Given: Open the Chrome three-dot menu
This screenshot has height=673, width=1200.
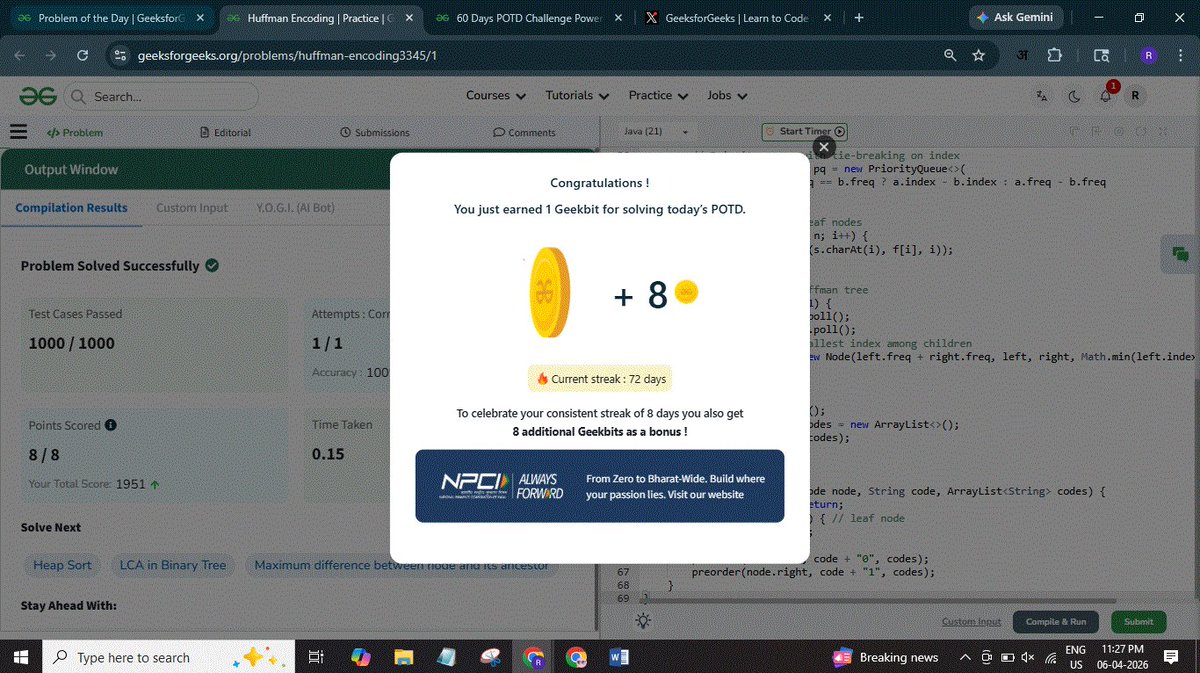Looking at the screenshot, I should 1179,55.
